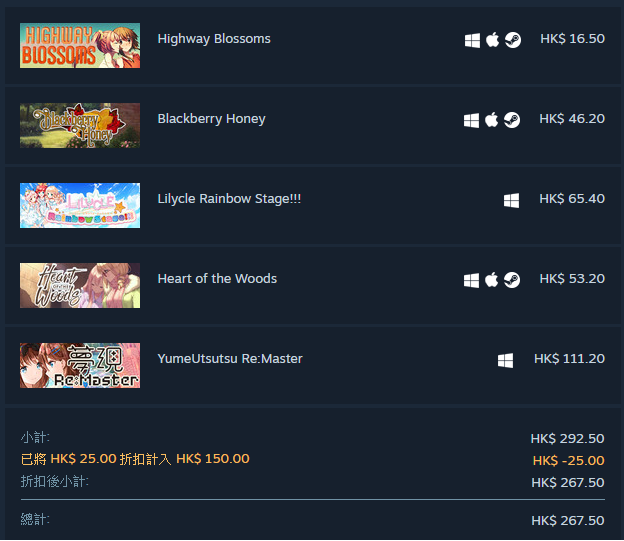Screen dimensions: 624x541
Task: Open Heart of the Woods cover image
Action: [x=80, y=285]
